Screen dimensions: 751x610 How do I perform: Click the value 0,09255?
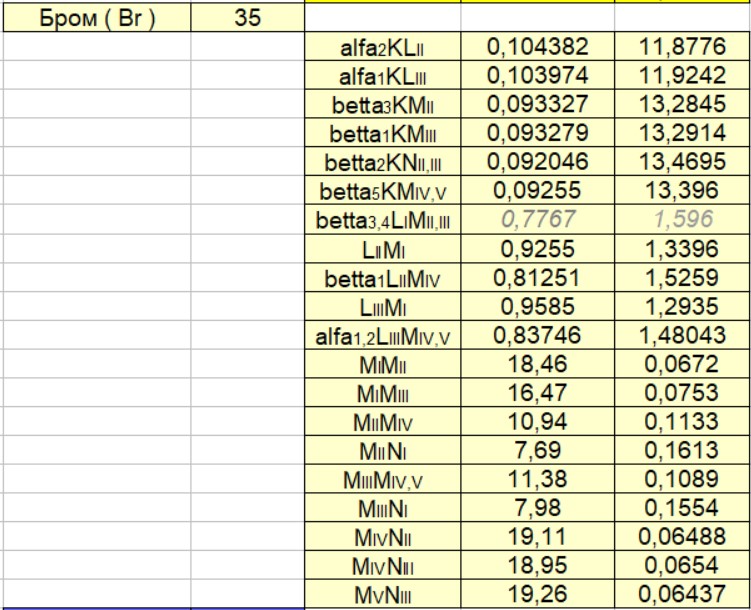point(537,191)
